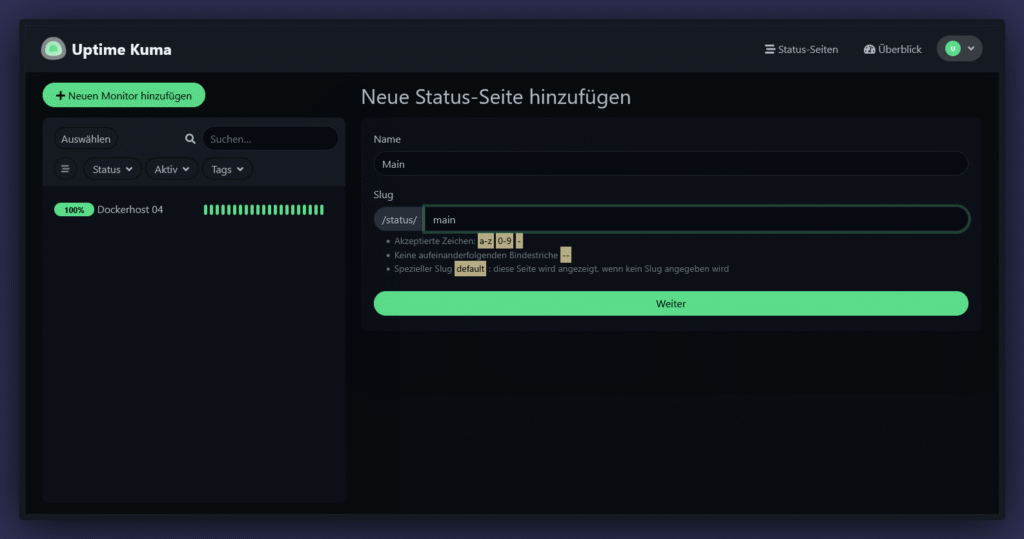
Task: Open the Status-Seiten page
Action: pos(801,49)
